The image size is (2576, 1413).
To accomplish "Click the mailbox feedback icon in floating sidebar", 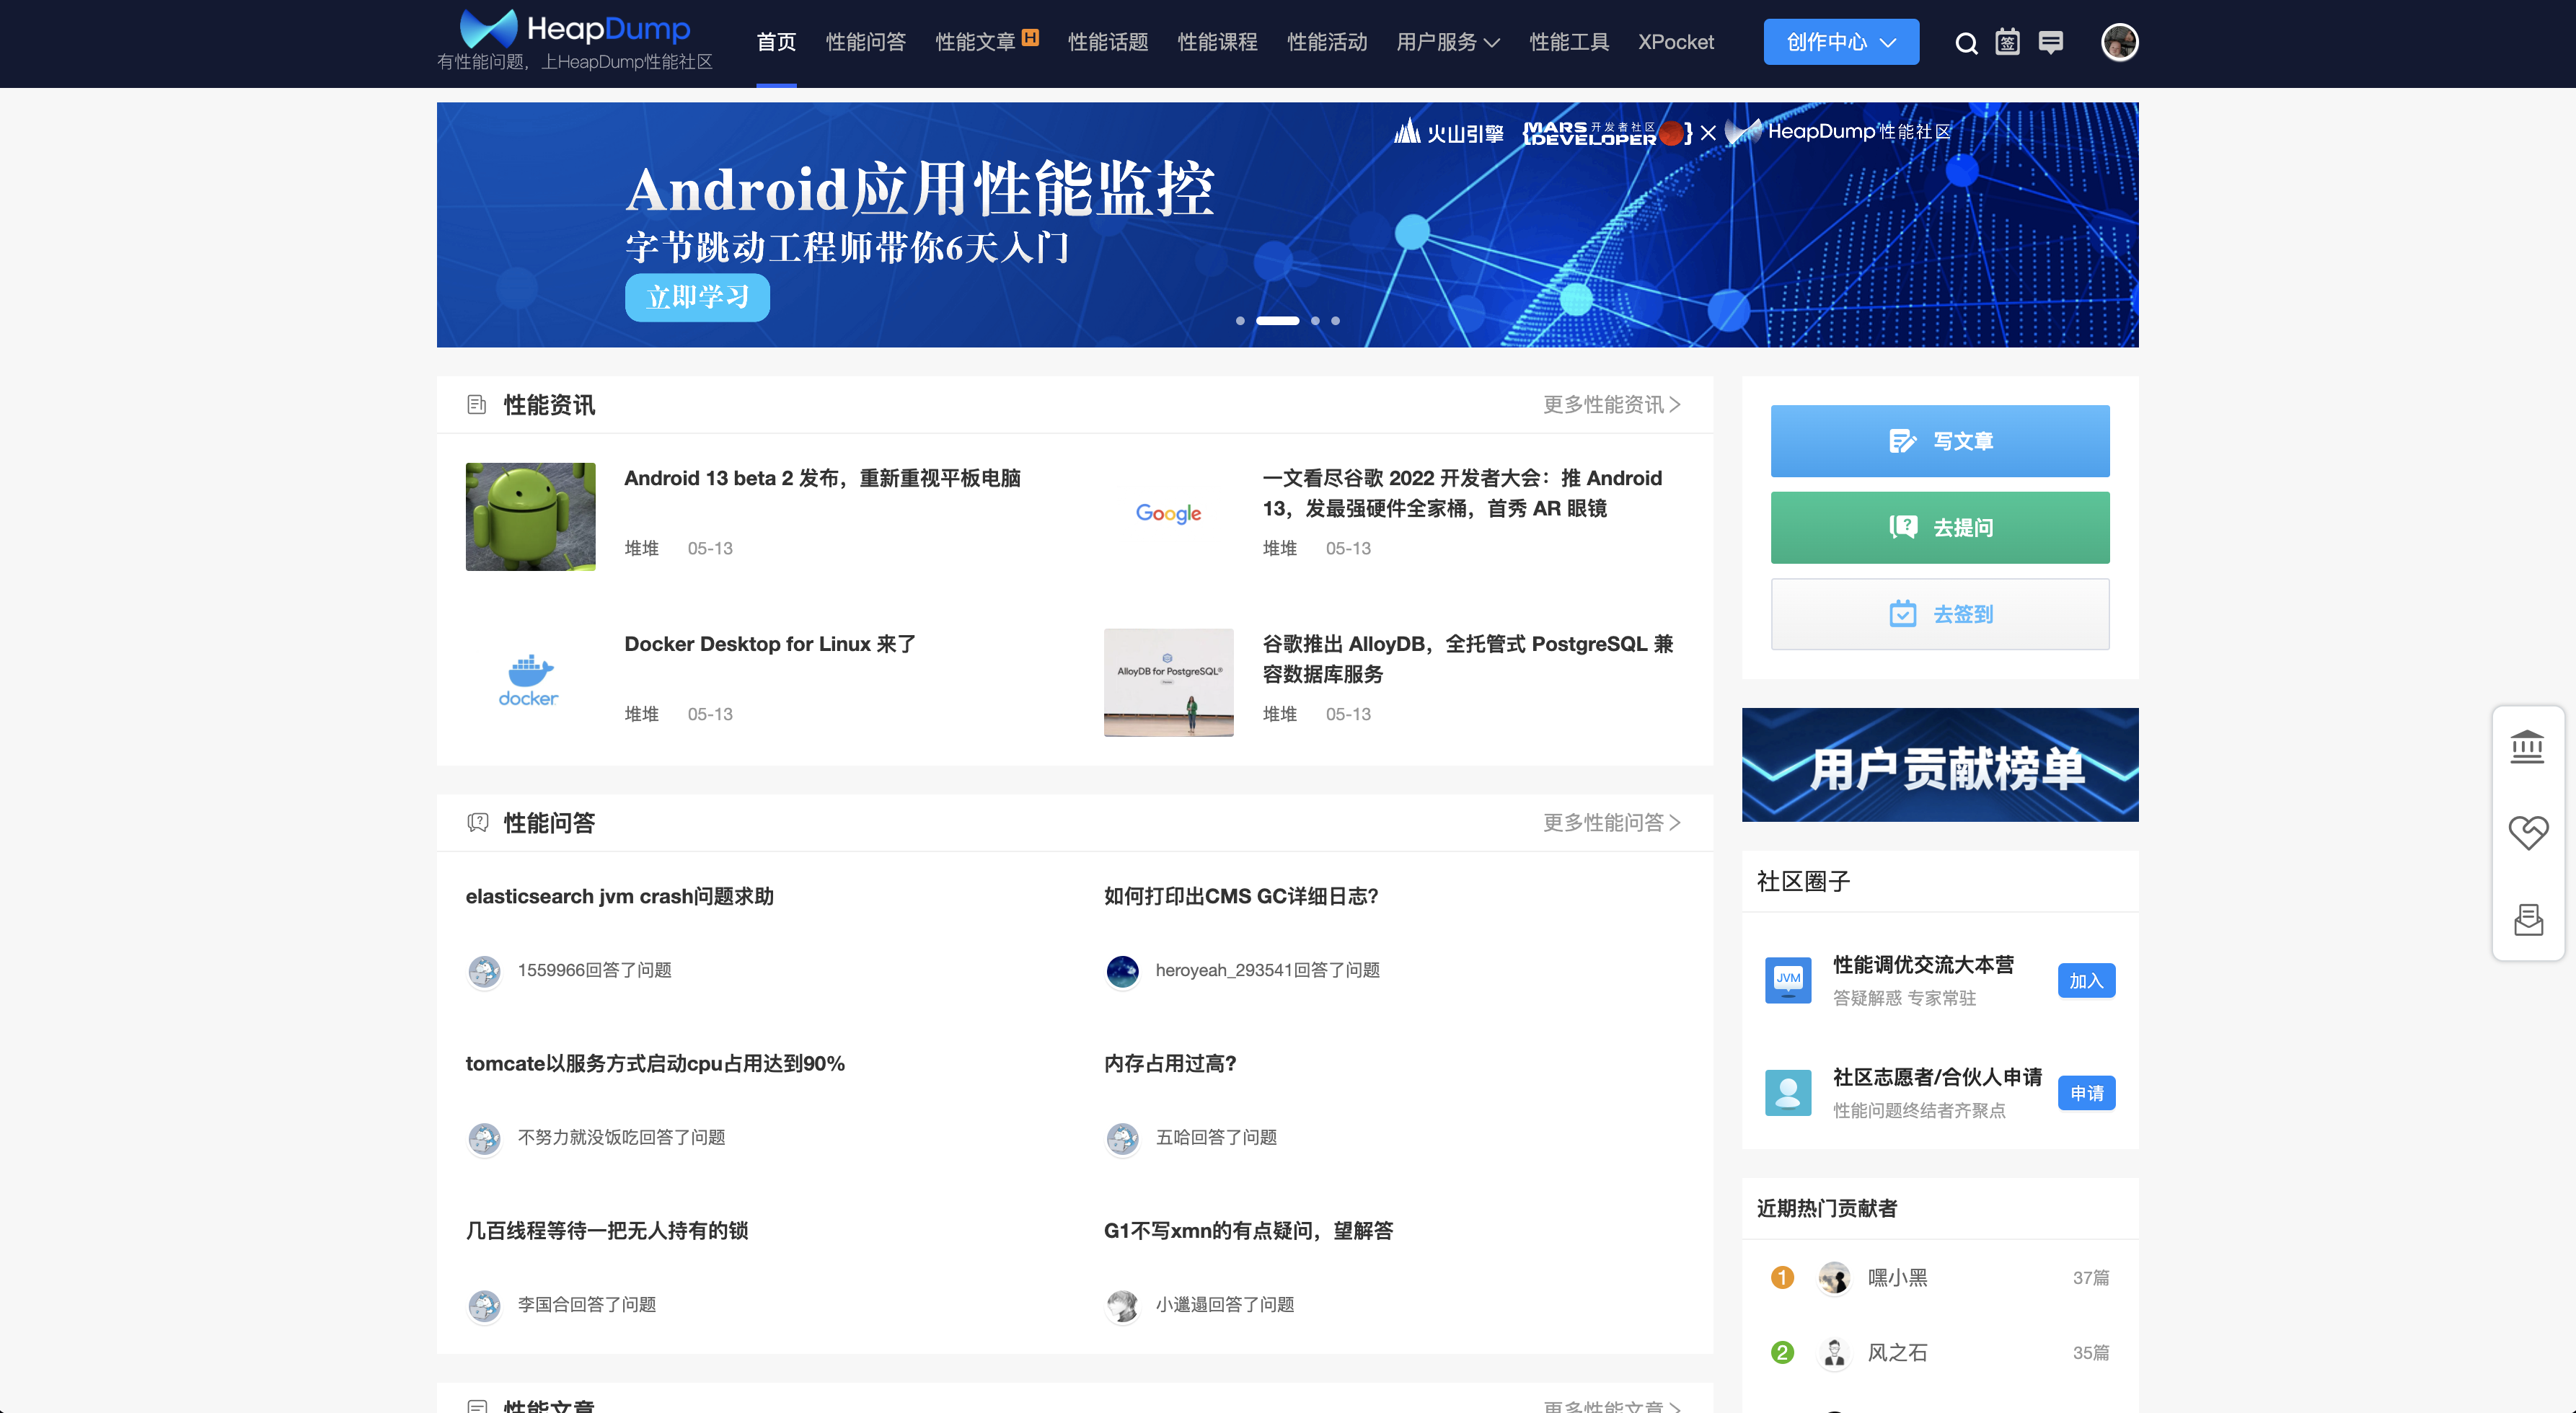I will (2527, 919).
